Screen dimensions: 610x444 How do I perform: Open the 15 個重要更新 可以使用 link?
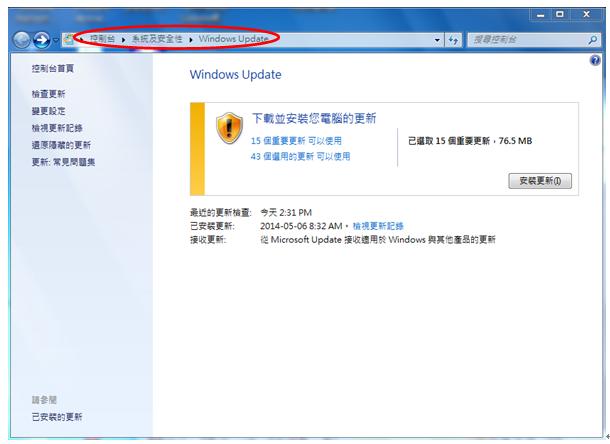point(296,141)
